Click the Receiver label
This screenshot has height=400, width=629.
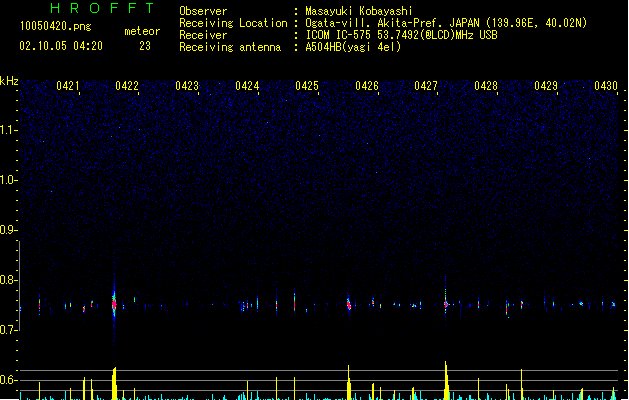click(203, 35)
